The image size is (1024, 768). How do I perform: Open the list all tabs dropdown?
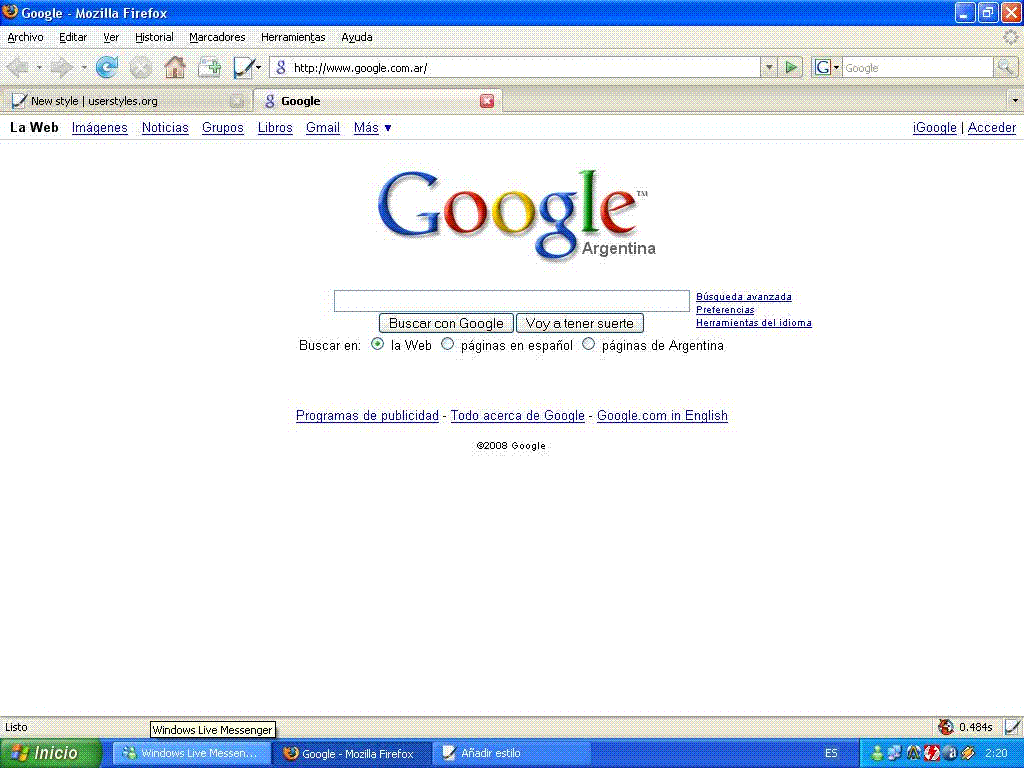pyautogui.click(x=1015, y=101)
